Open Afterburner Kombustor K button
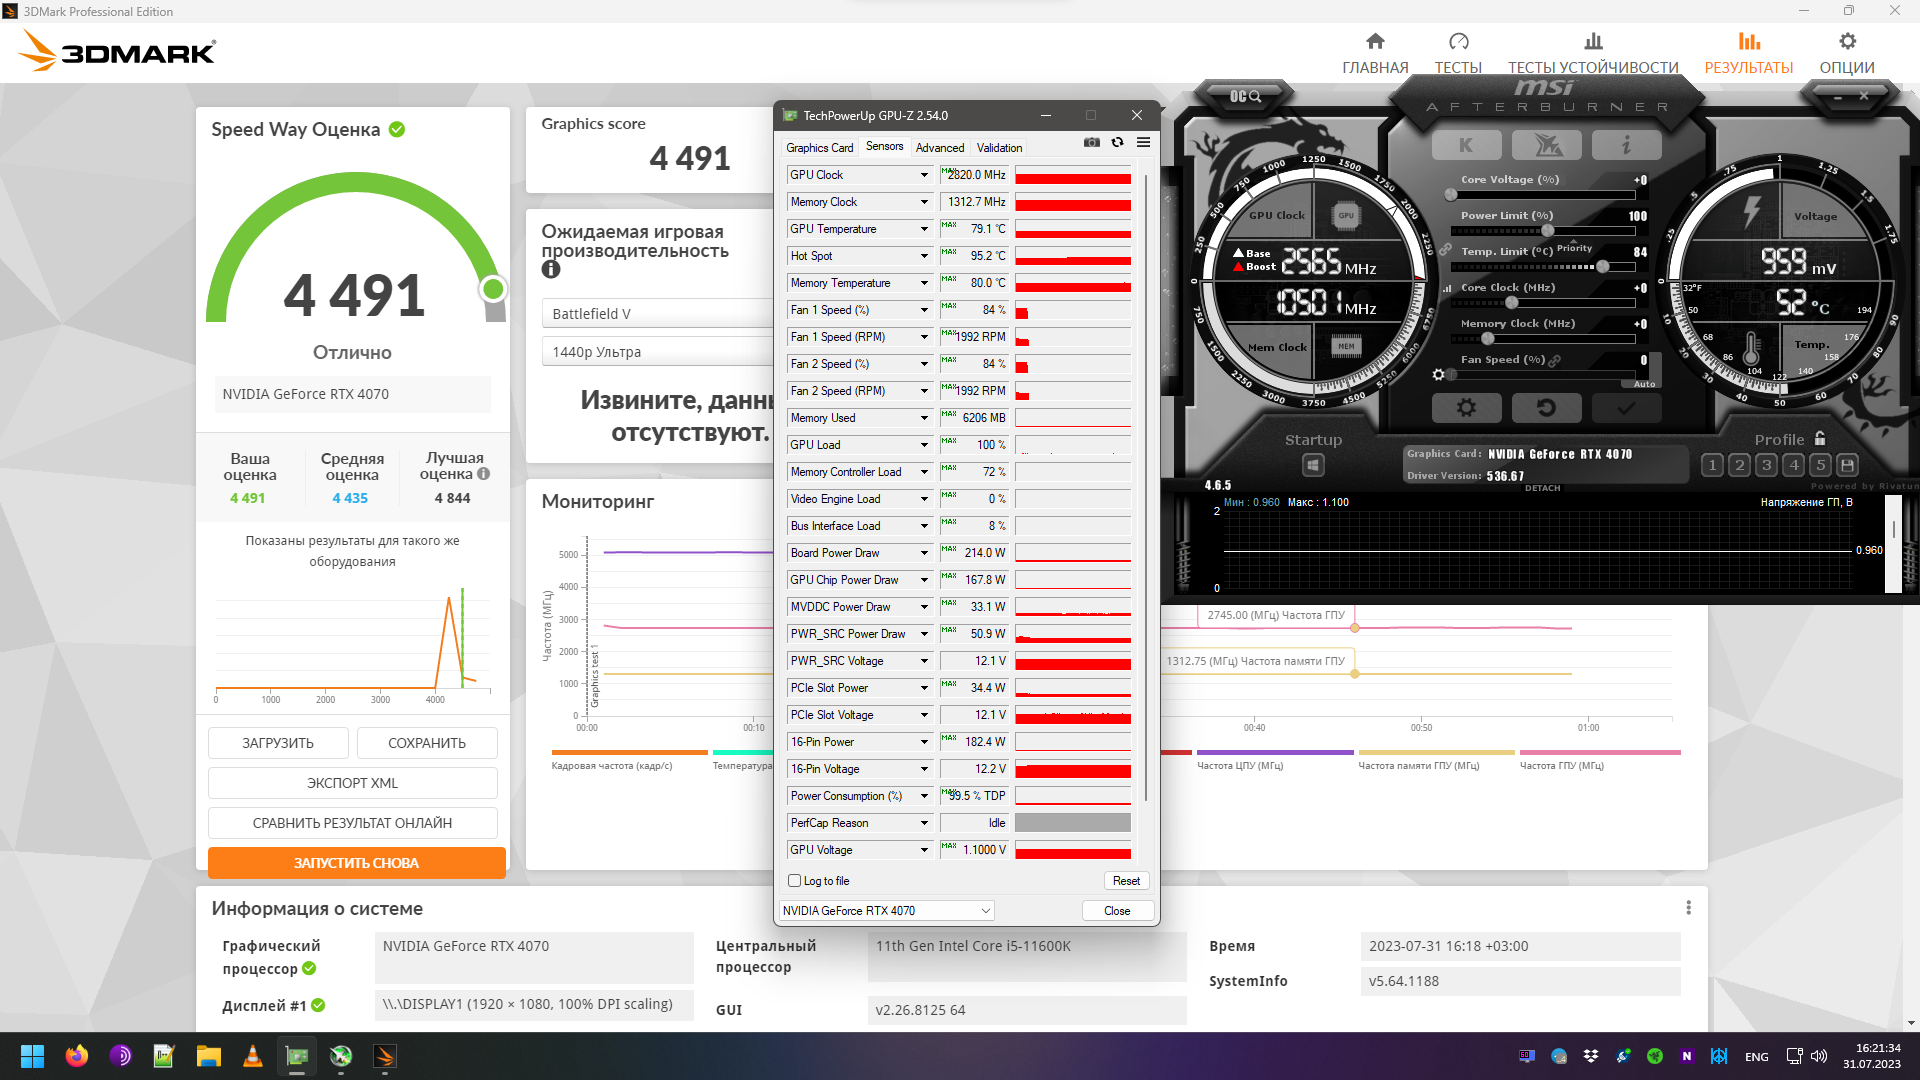1920x1080 pixels. point(1466,145)
